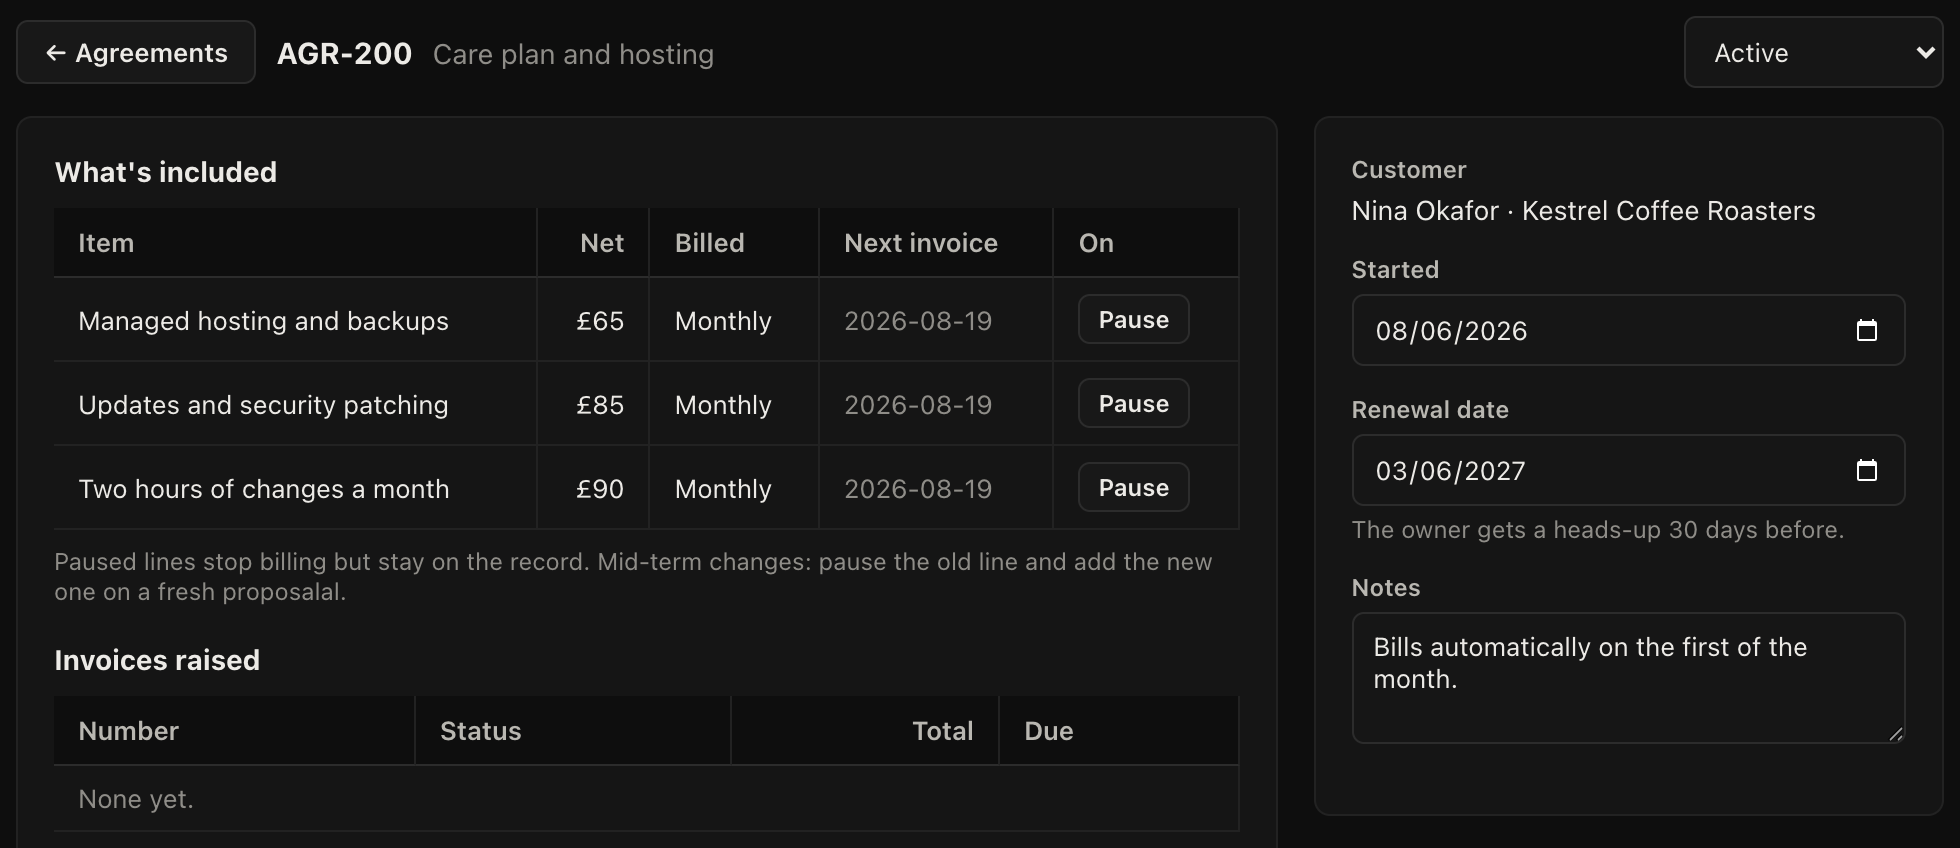Pause Managed hosting and backups line
1960x848 pixels.
click(x=1133, y=320)
